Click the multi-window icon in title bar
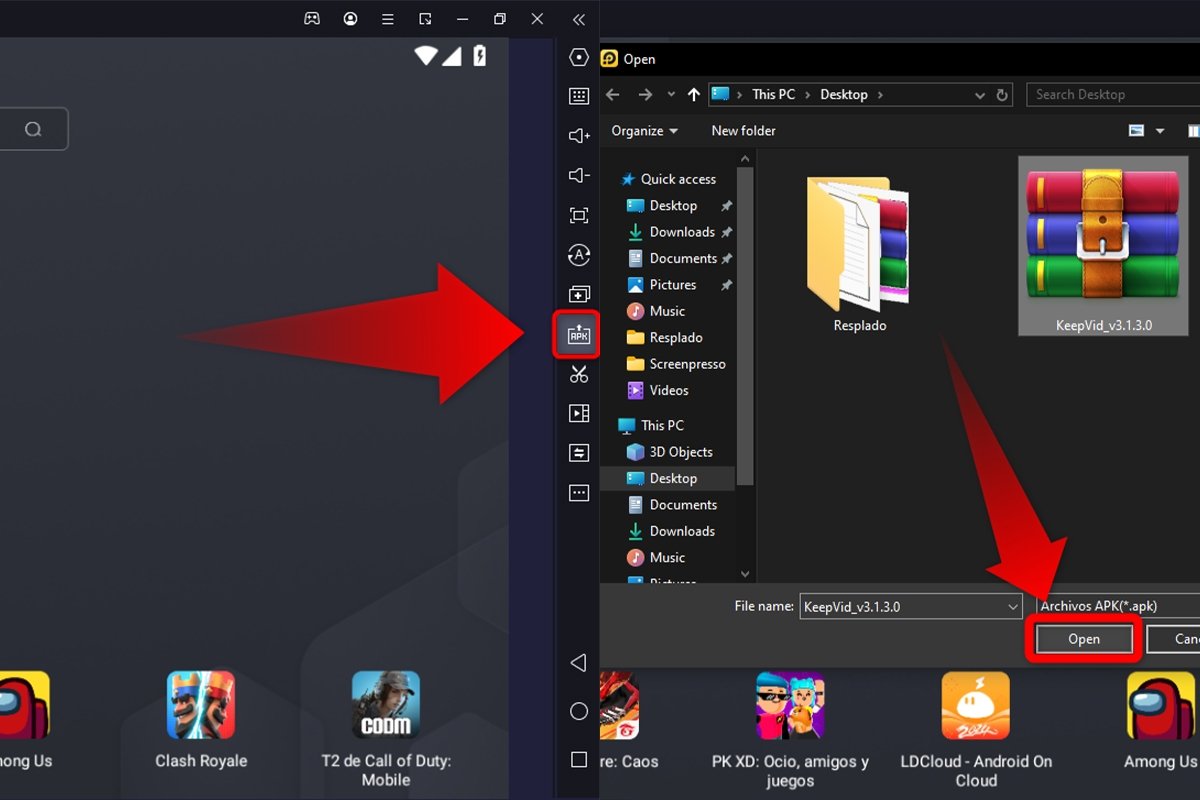The height and width of the screenshot is (800, 1200). click(425, 19)
